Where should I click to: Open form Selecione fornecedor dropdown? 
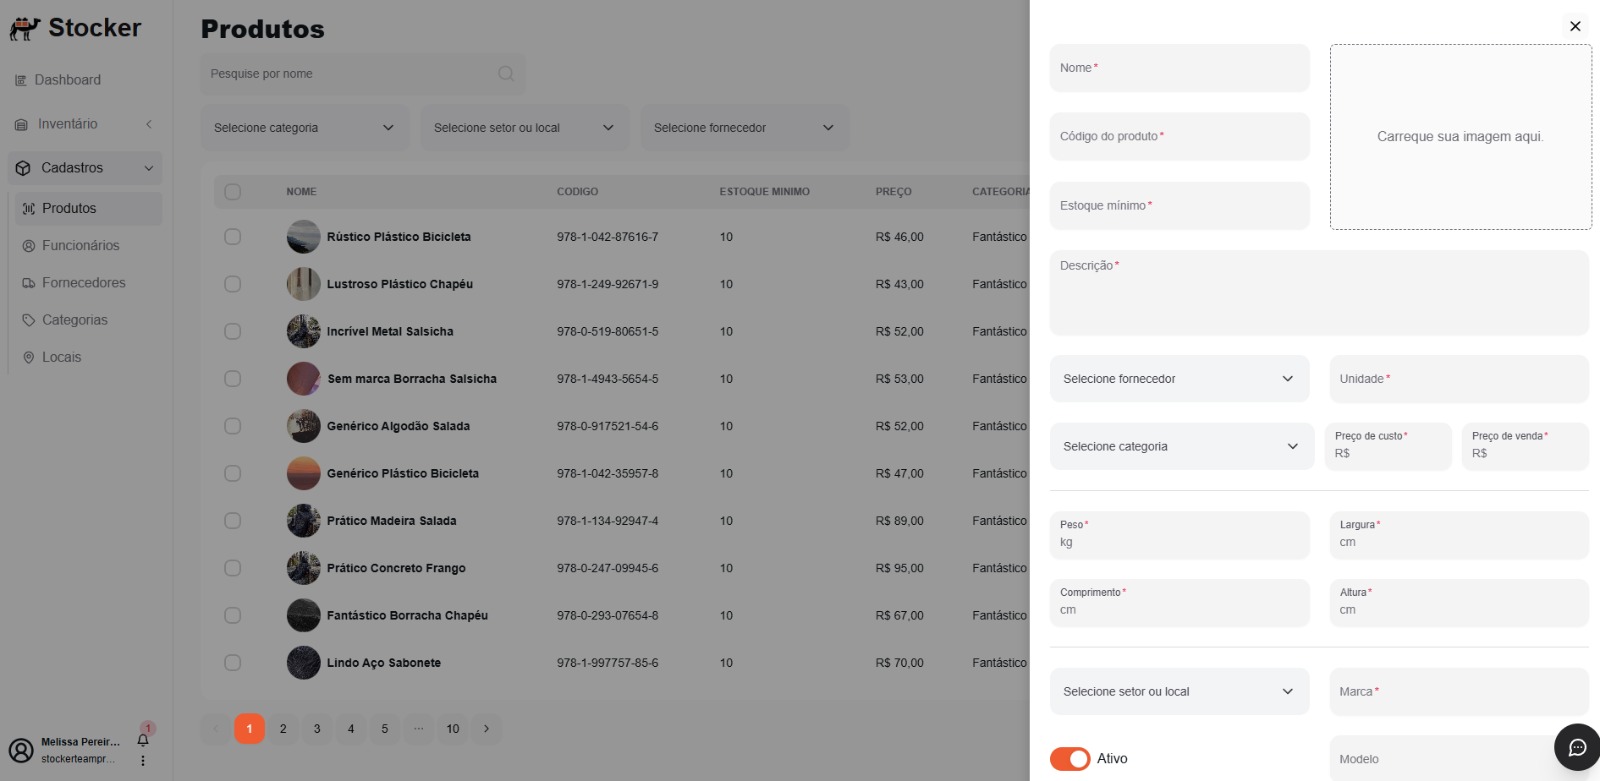pos(1179,379)
